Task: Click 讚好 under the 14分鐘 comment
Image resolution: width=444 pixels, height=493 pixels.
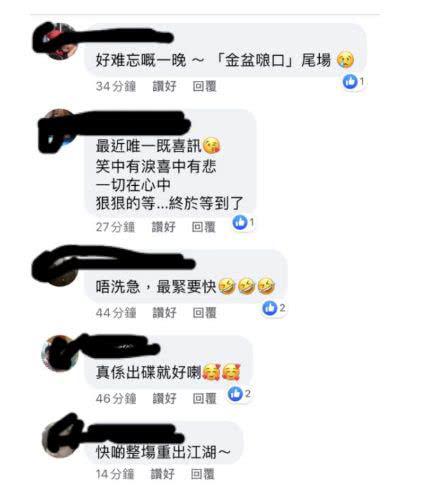Action: pos(163,474)
